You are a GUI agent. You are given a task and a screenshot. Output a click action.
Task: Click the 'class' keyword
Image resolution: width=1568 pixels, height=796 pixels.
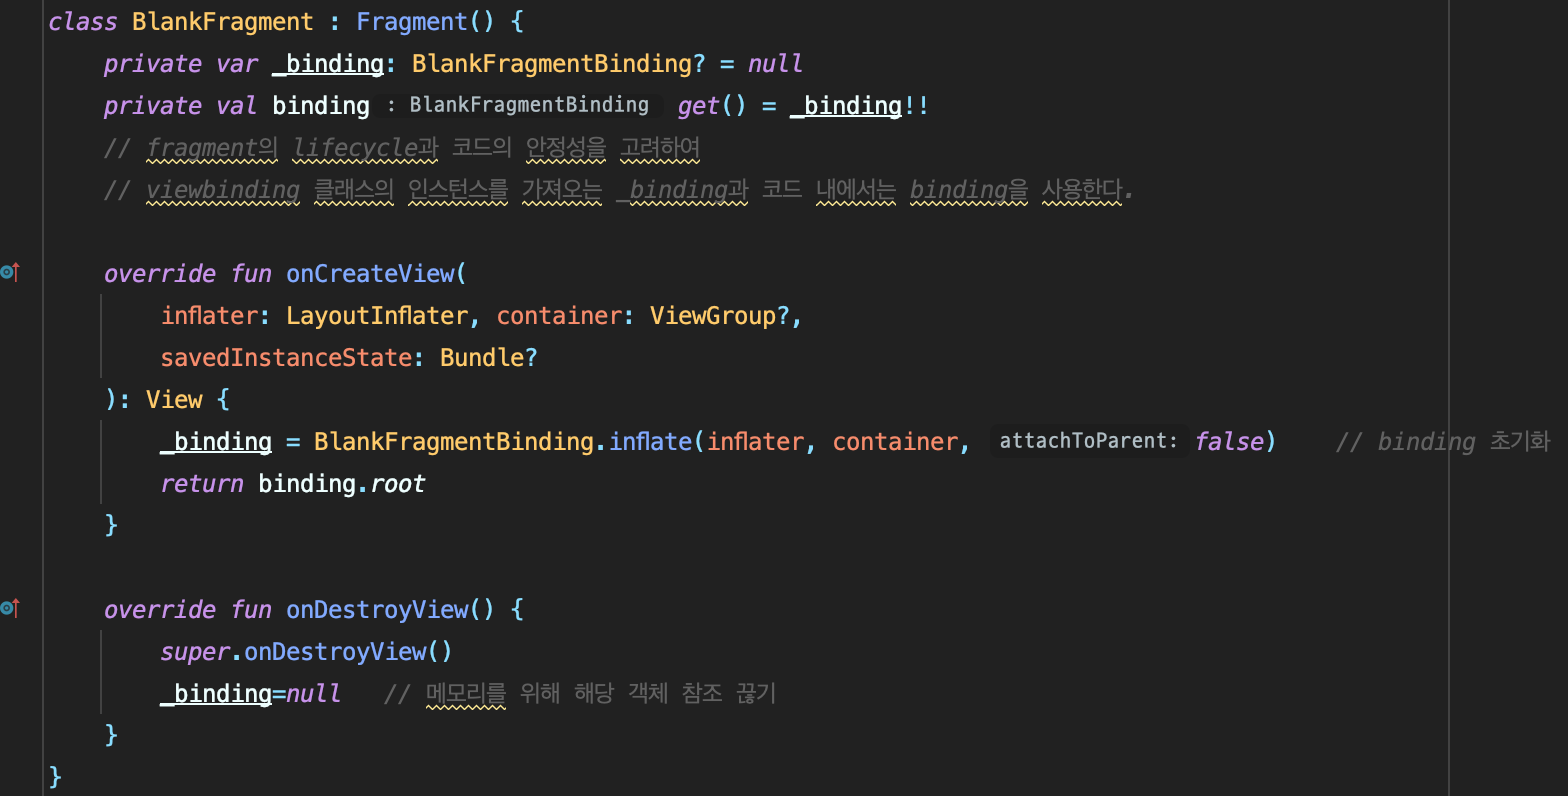(x=83, y=22)
